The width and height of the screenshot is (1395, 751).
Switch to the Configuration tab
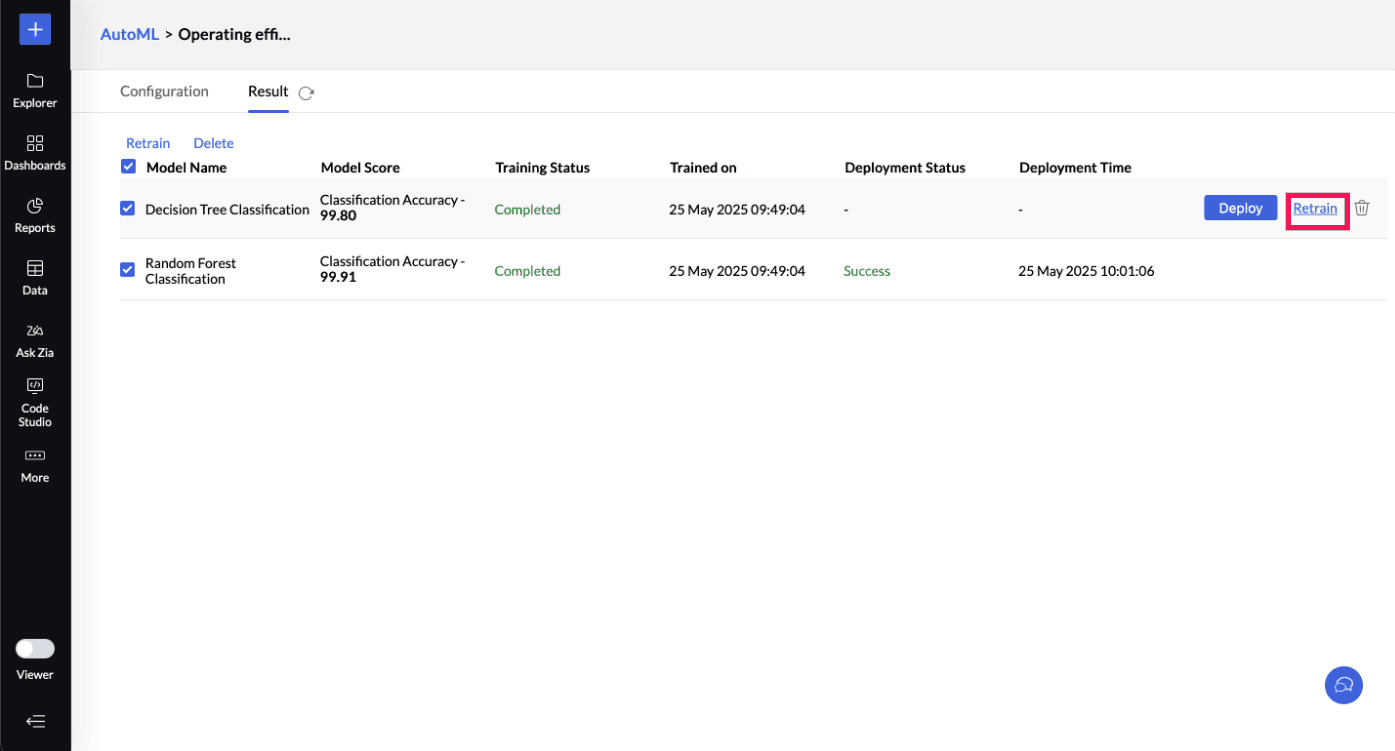pyautogui.click(x=164, y=91)
